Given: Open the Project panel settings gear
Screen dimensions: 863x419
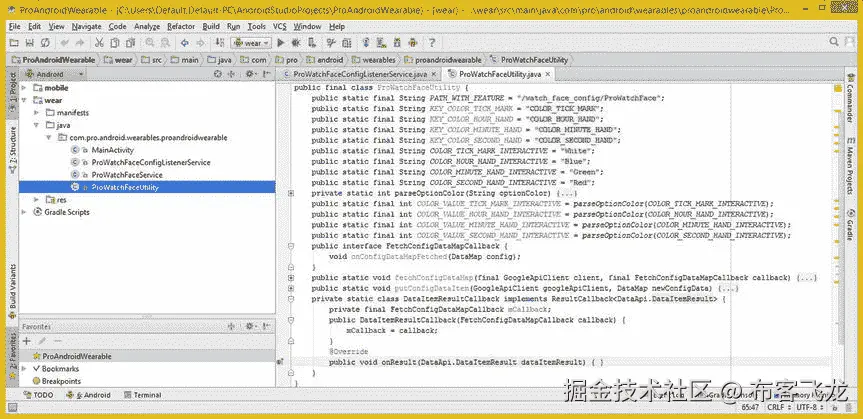Looking at the screenshot, I should 250,74.
